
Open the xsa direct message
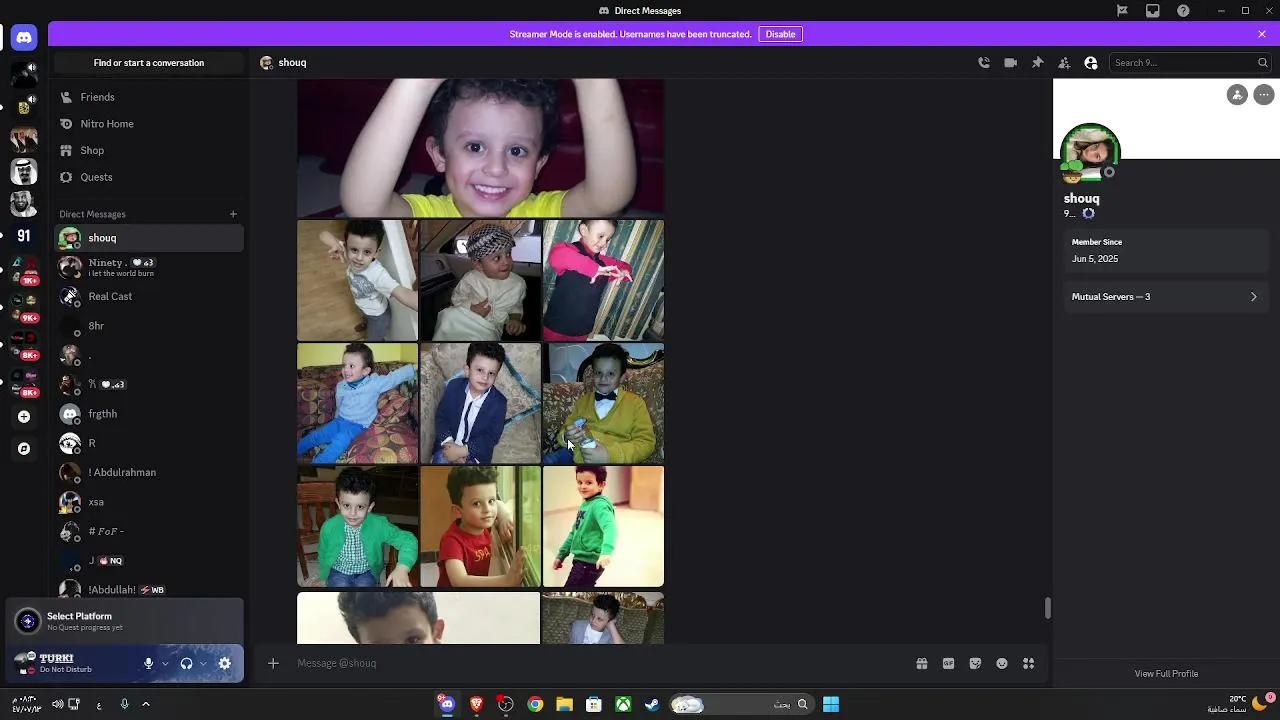point(149,502)
